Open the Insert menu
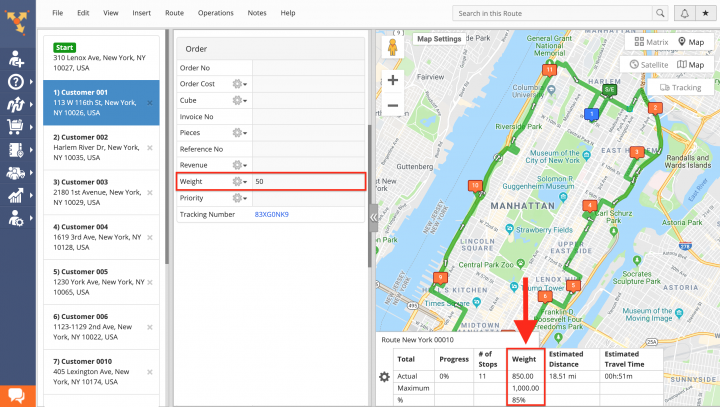 [x=141, y=13]
